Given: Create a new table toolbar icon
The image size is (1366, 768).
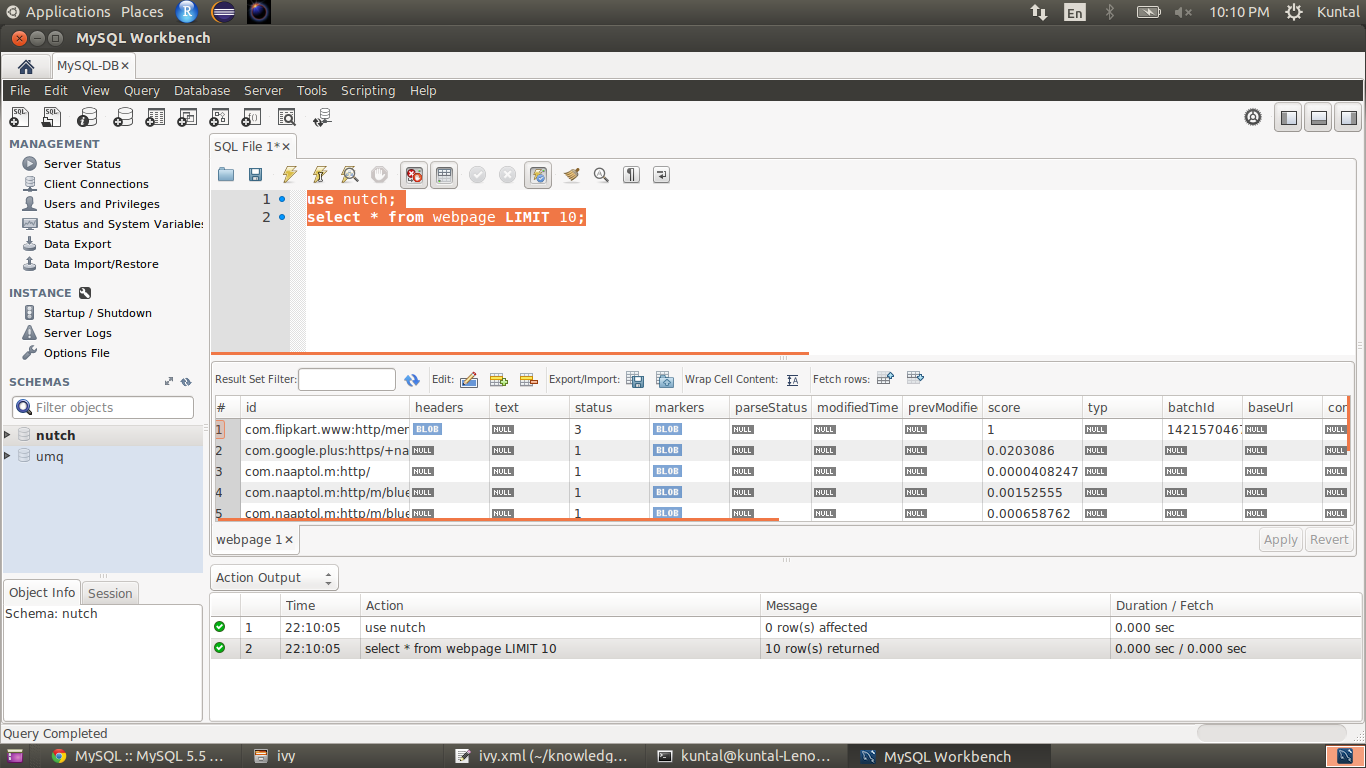Looking at the screenshot, I should pos(154,118).
